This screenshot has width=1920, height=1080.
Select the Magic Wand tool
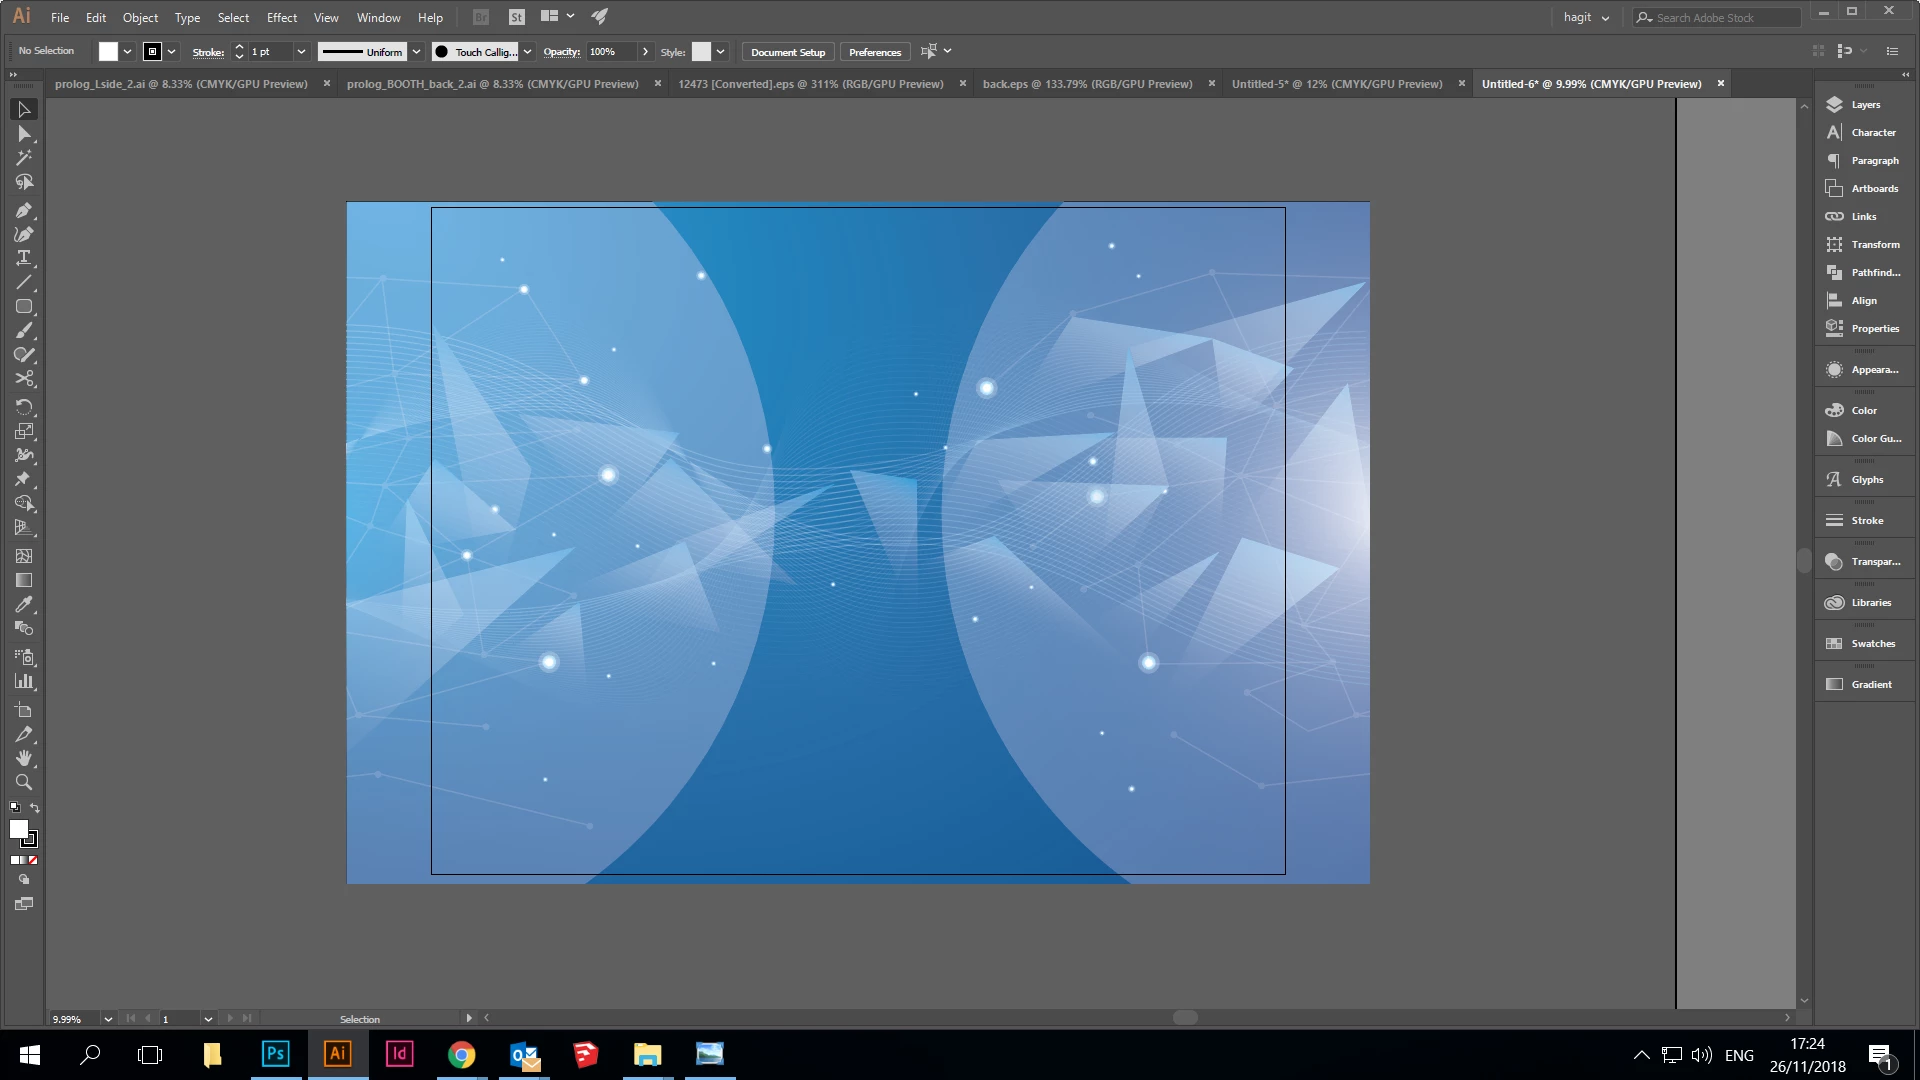click(24, 158)
